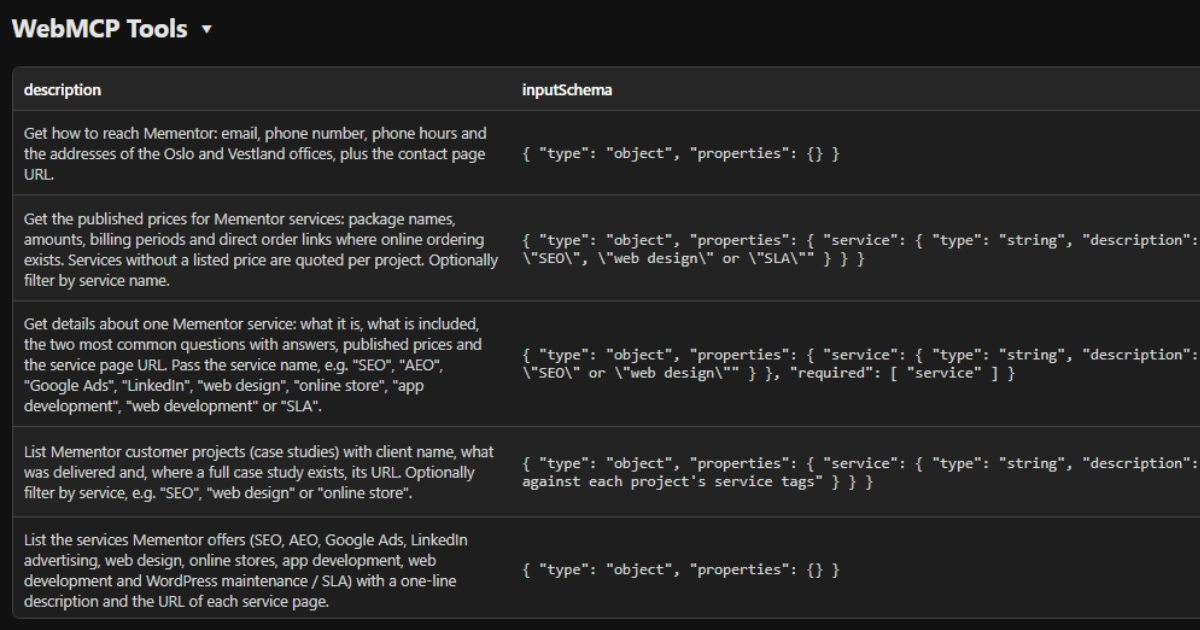
Task: Click the schema mentioning project's service tags
Action: pos(860,473)
